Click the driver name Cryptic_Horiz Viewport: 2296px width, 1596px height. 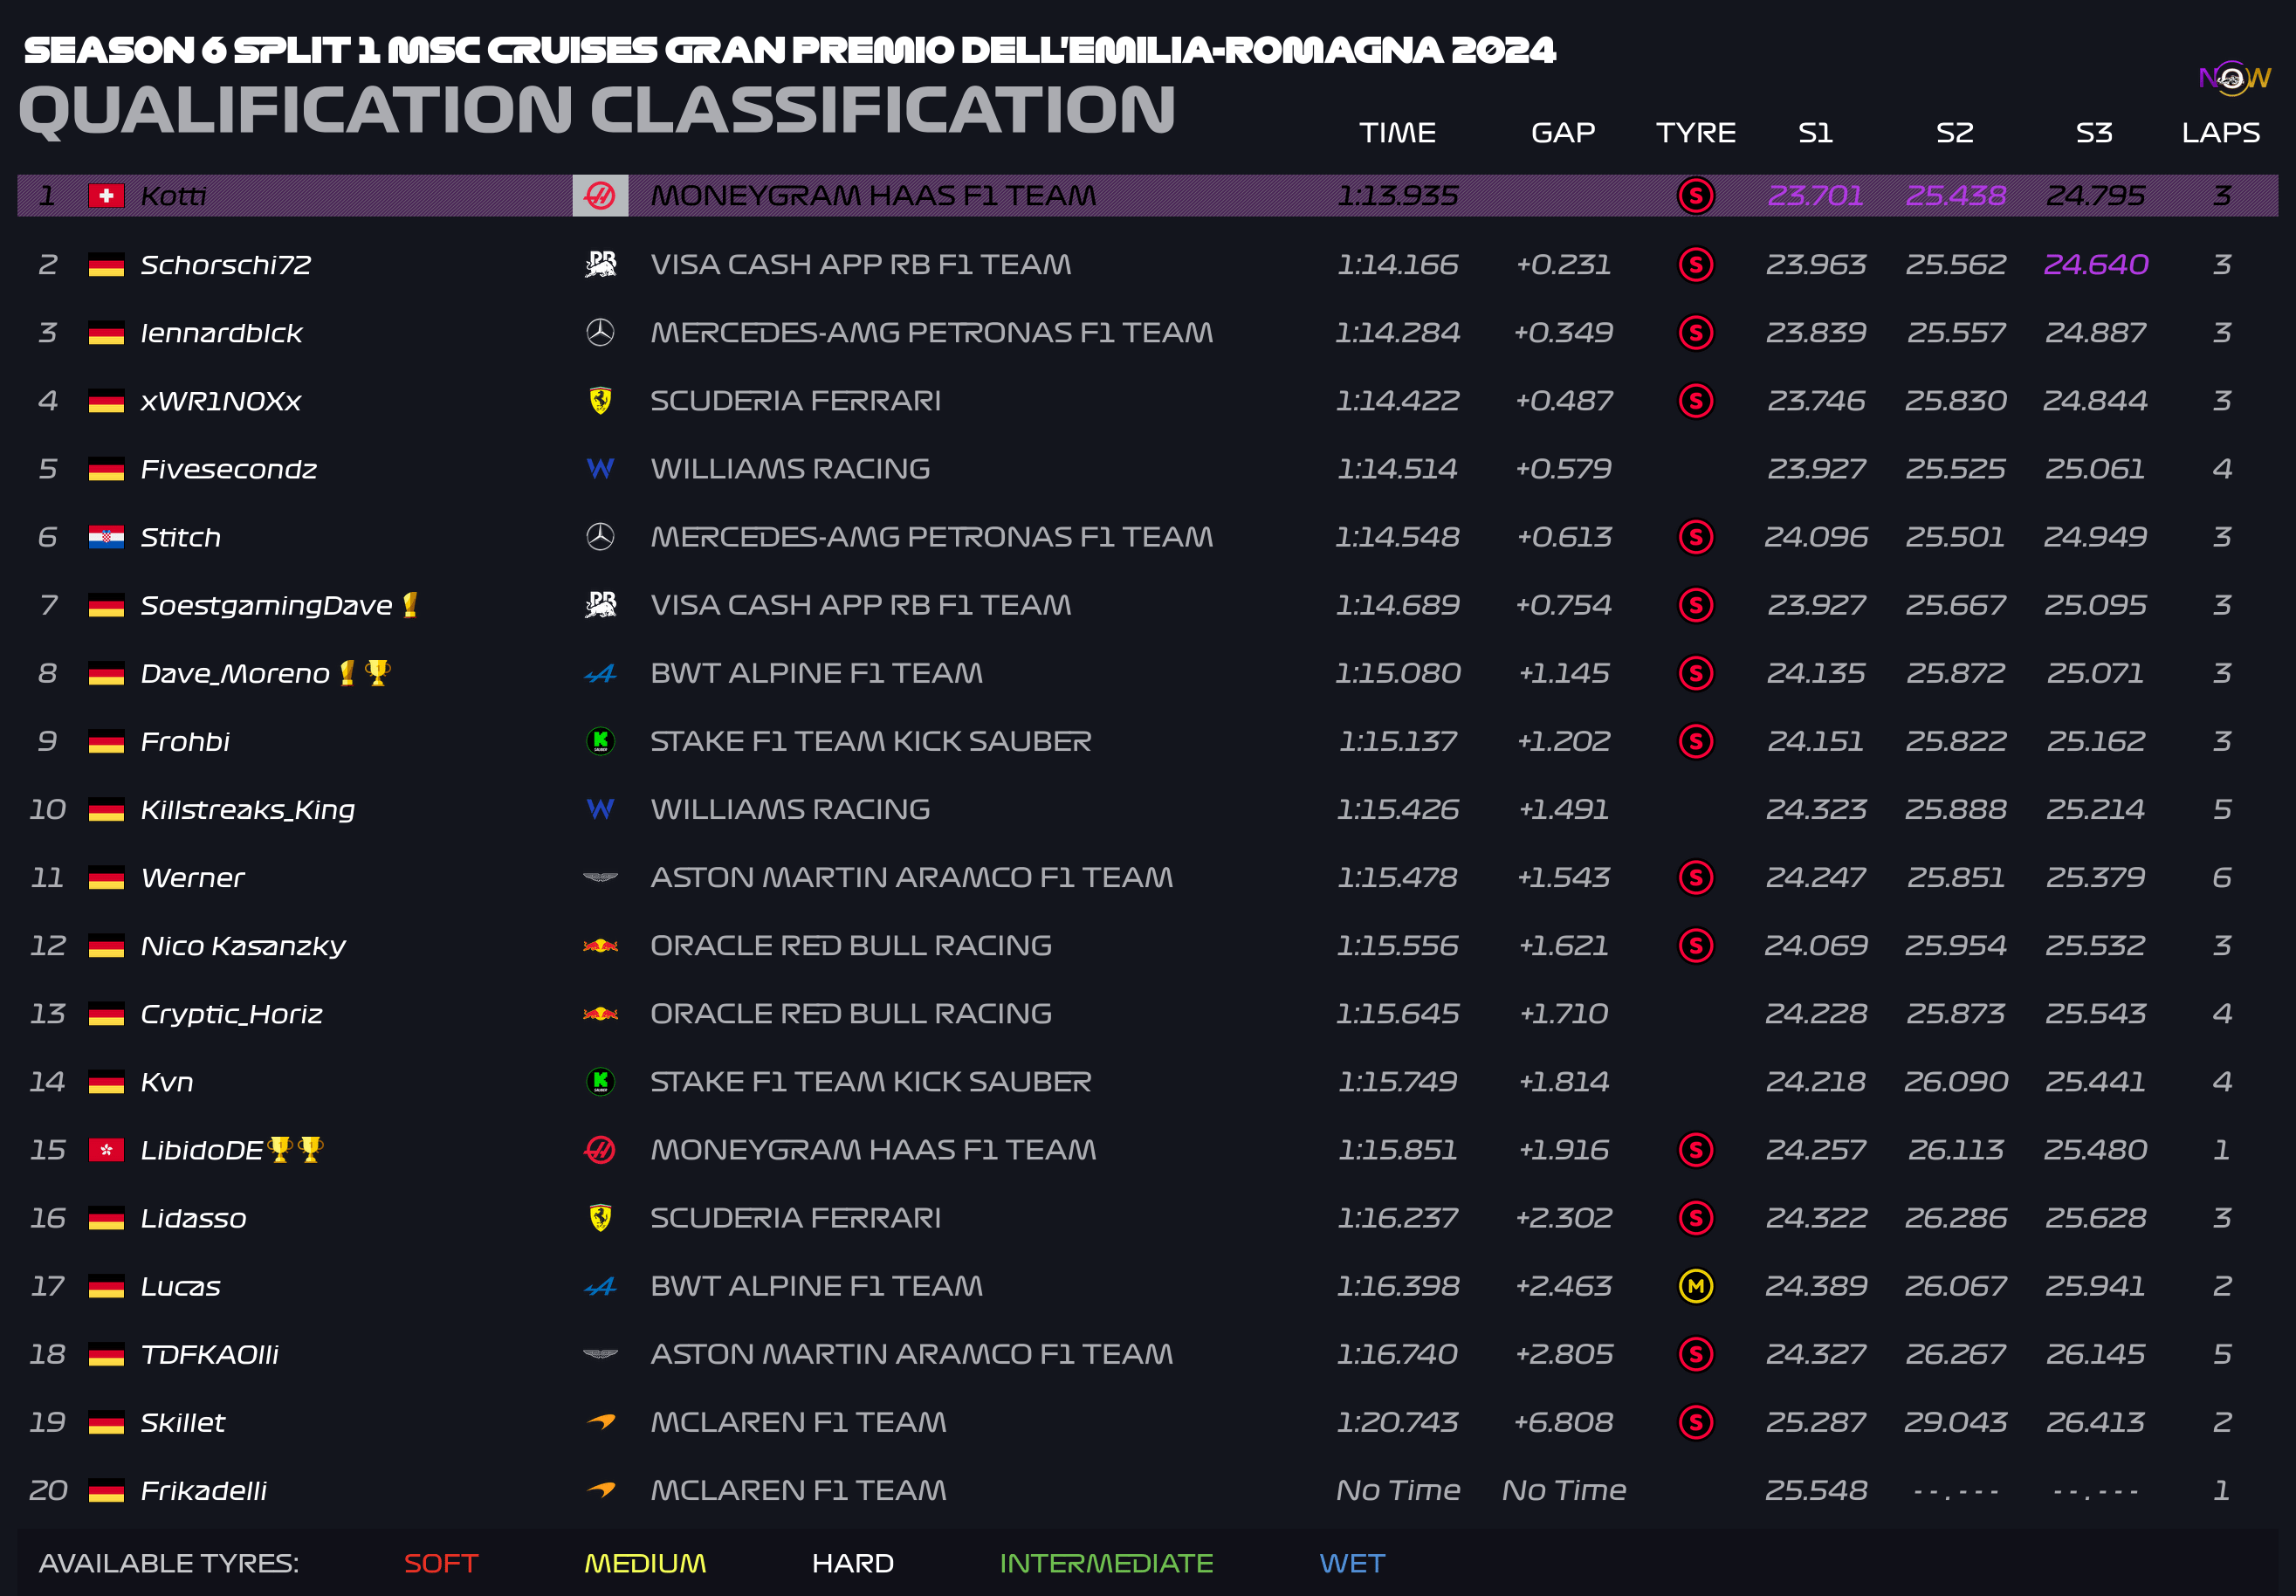coord(231,1014)
